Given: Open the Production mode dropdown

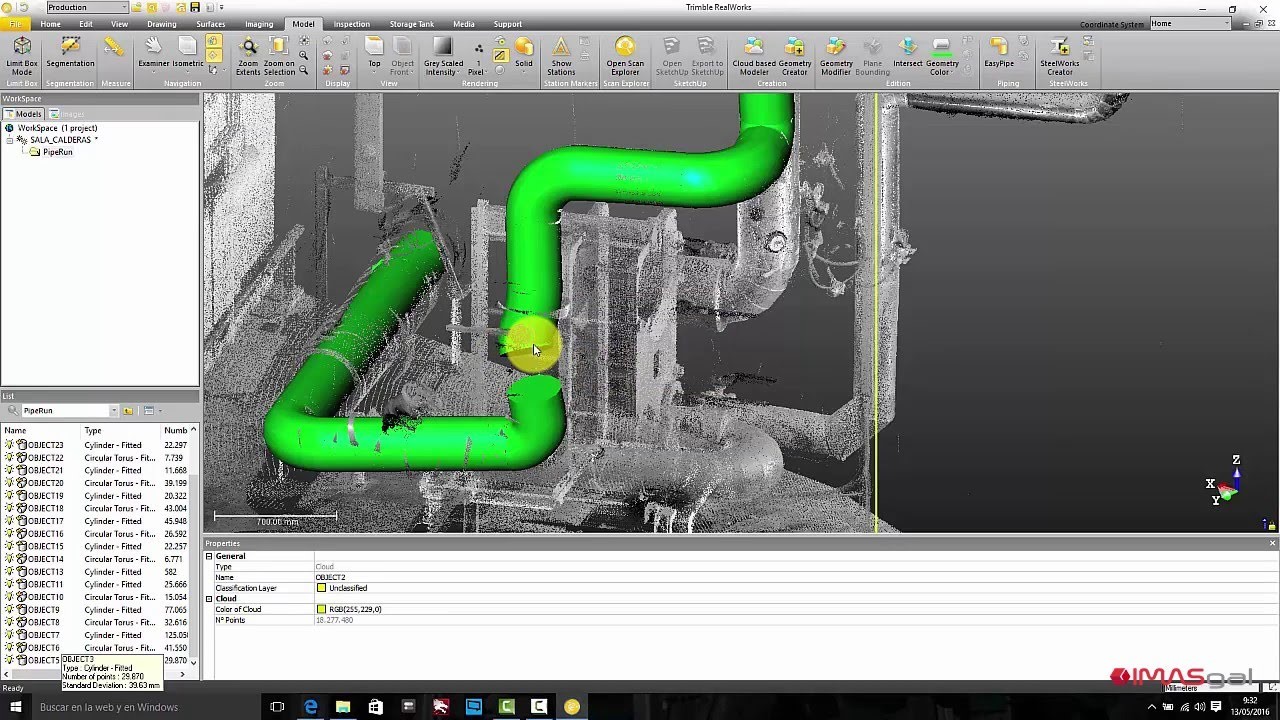Looking at the screenshot, I should click(123, 8).
